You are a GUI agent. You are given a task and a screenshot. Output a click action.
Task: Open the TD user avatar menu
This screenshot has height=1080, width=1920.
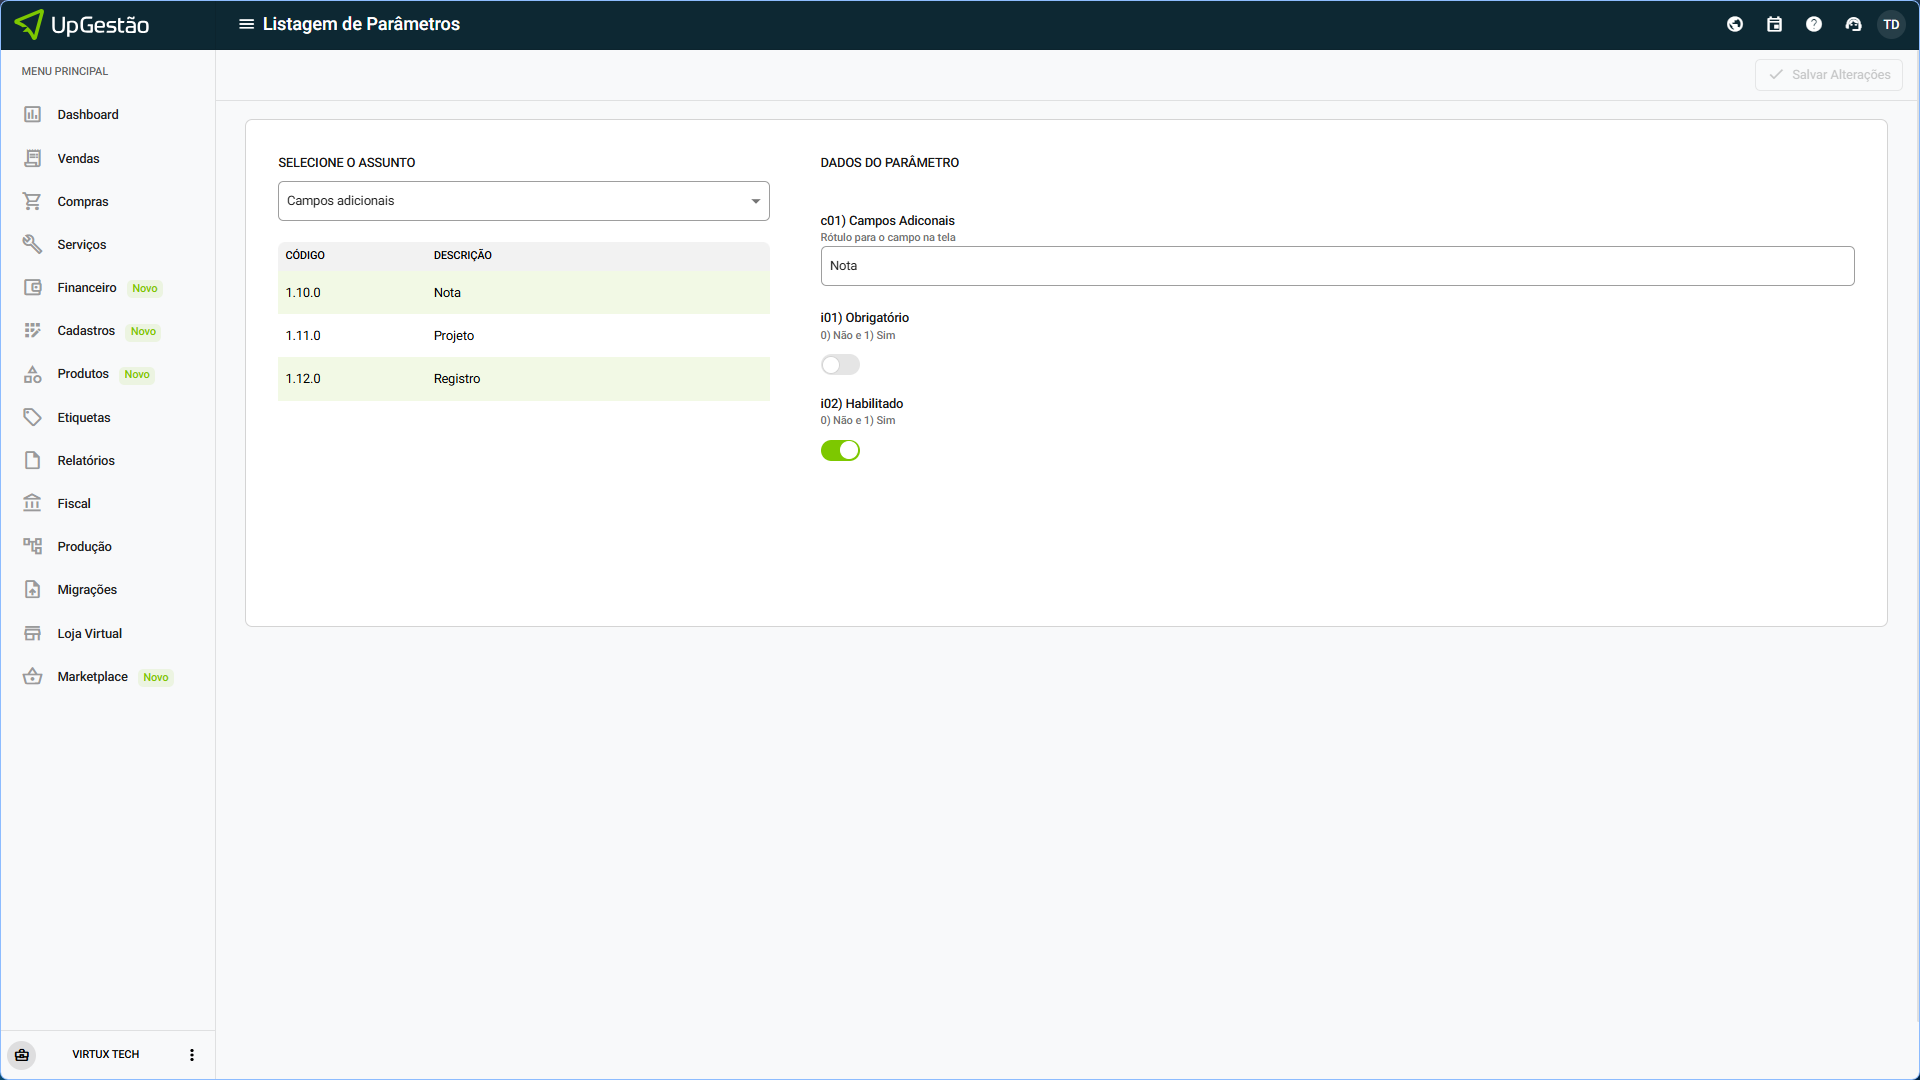[x=1890, y=24]
